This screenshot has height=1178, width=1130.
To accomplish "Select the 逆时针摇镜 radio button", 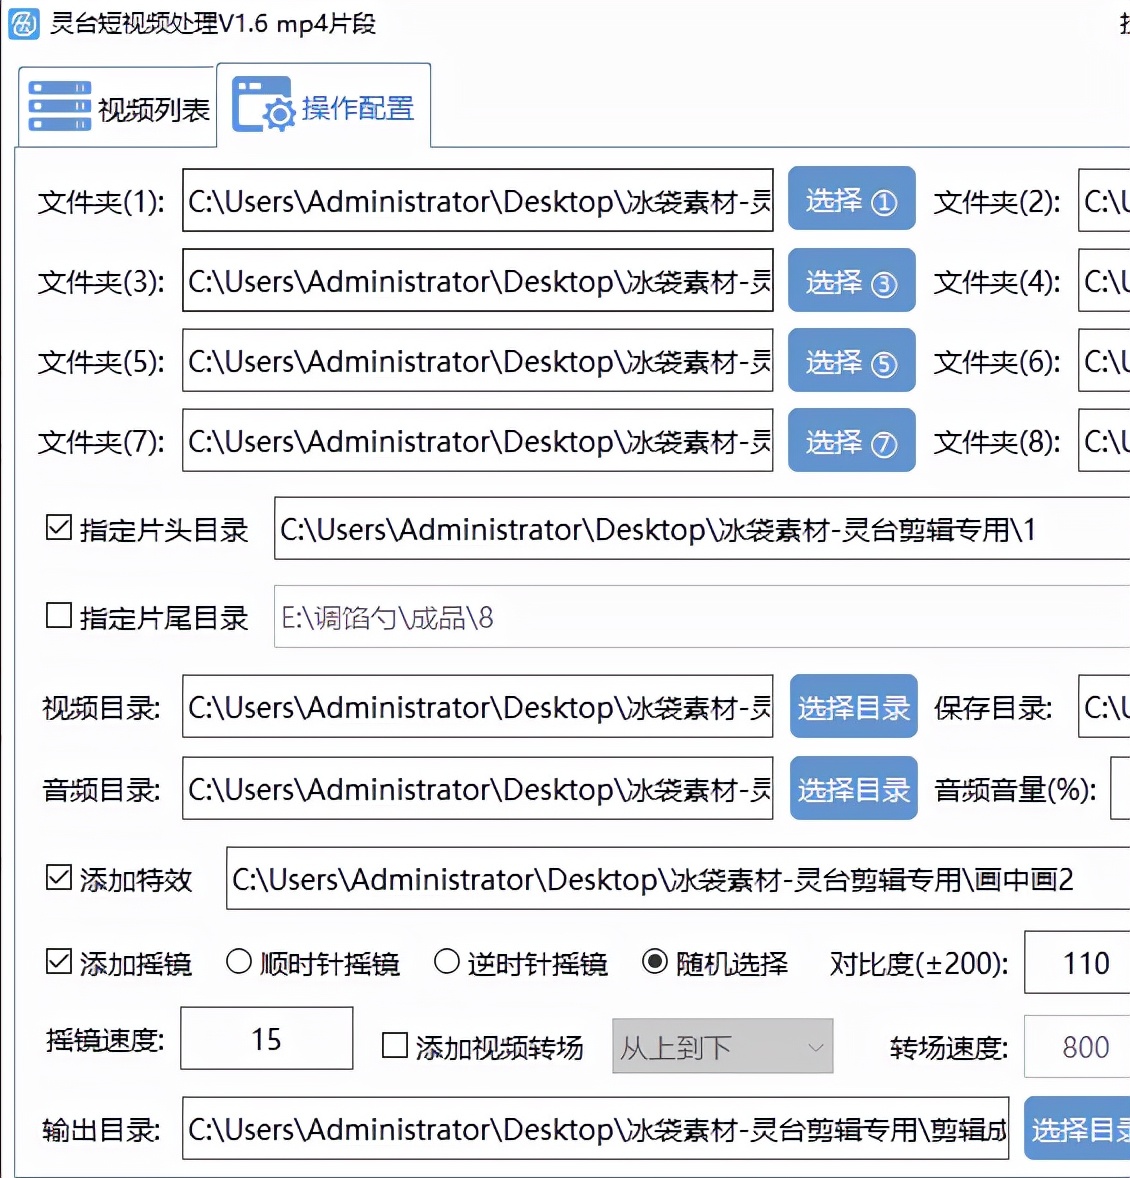I will click(x=446, y=961).
